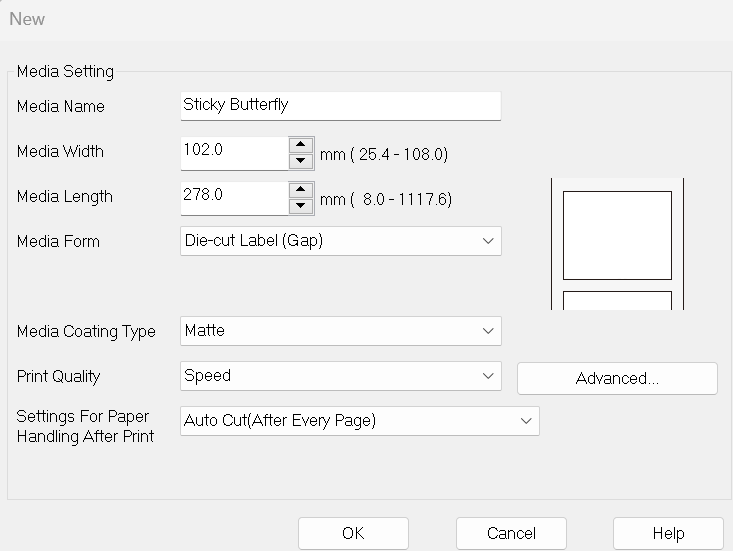Viewport: 733px width, 551px height.
Task: Click the Media Name field containing Sticky Butterfly
Action: (340, 105)
